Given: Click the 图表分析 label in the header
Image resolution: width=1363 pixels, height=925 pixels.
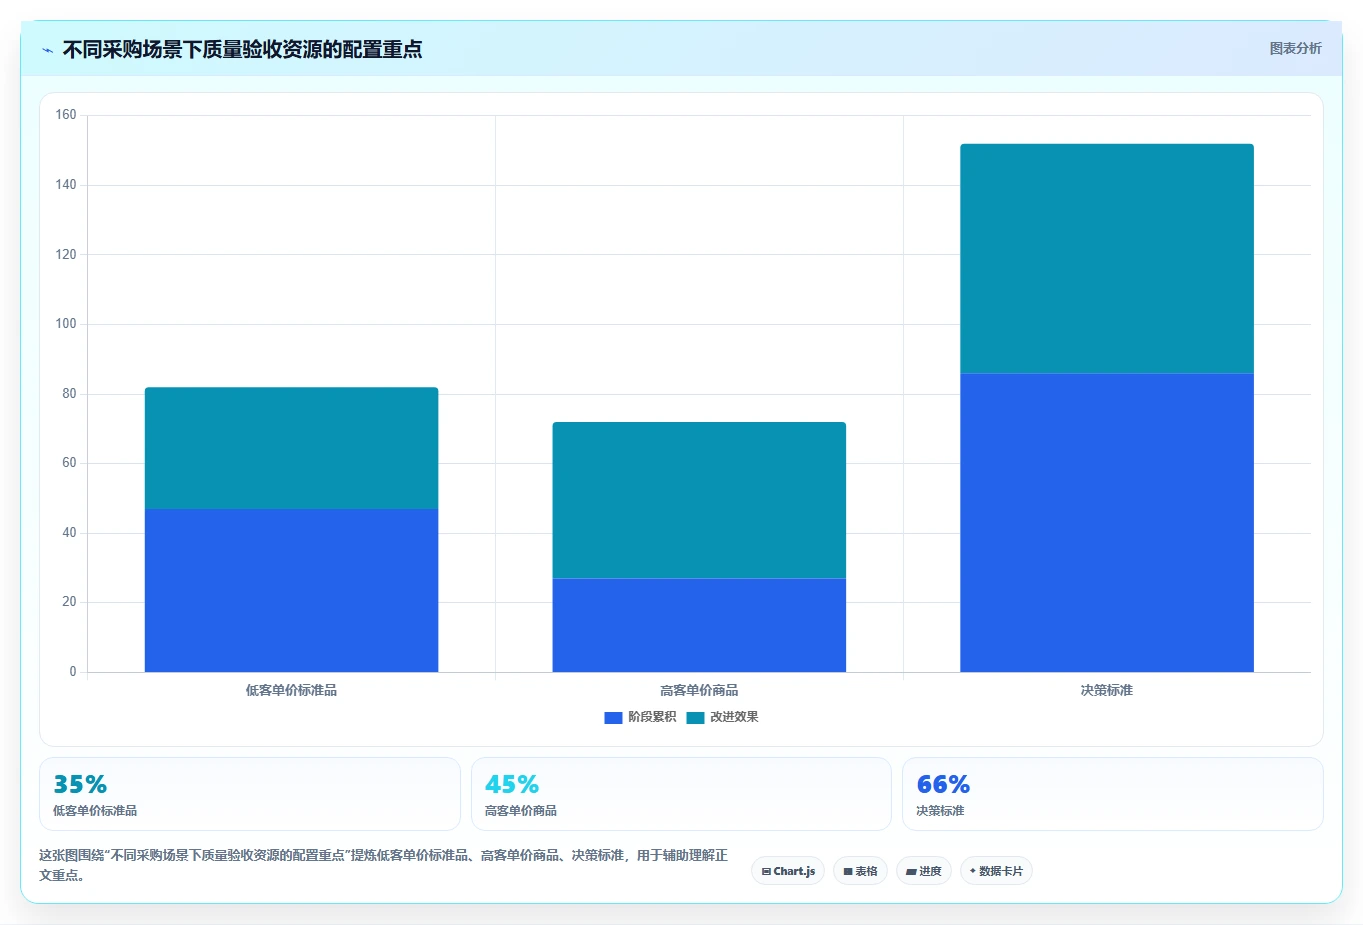Looking at the screenshot, I should click(1295, 48).
